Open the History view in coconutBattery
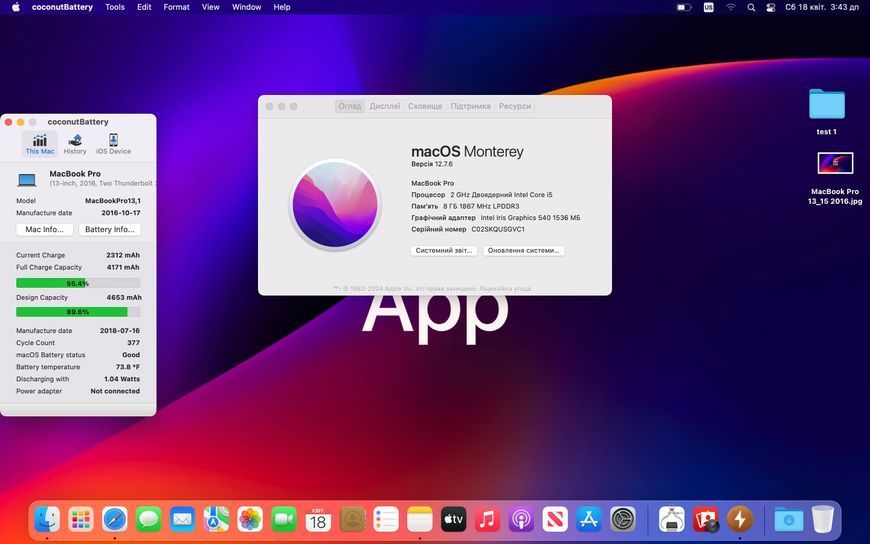Screen dimensions: 870x544 (75, 144)
